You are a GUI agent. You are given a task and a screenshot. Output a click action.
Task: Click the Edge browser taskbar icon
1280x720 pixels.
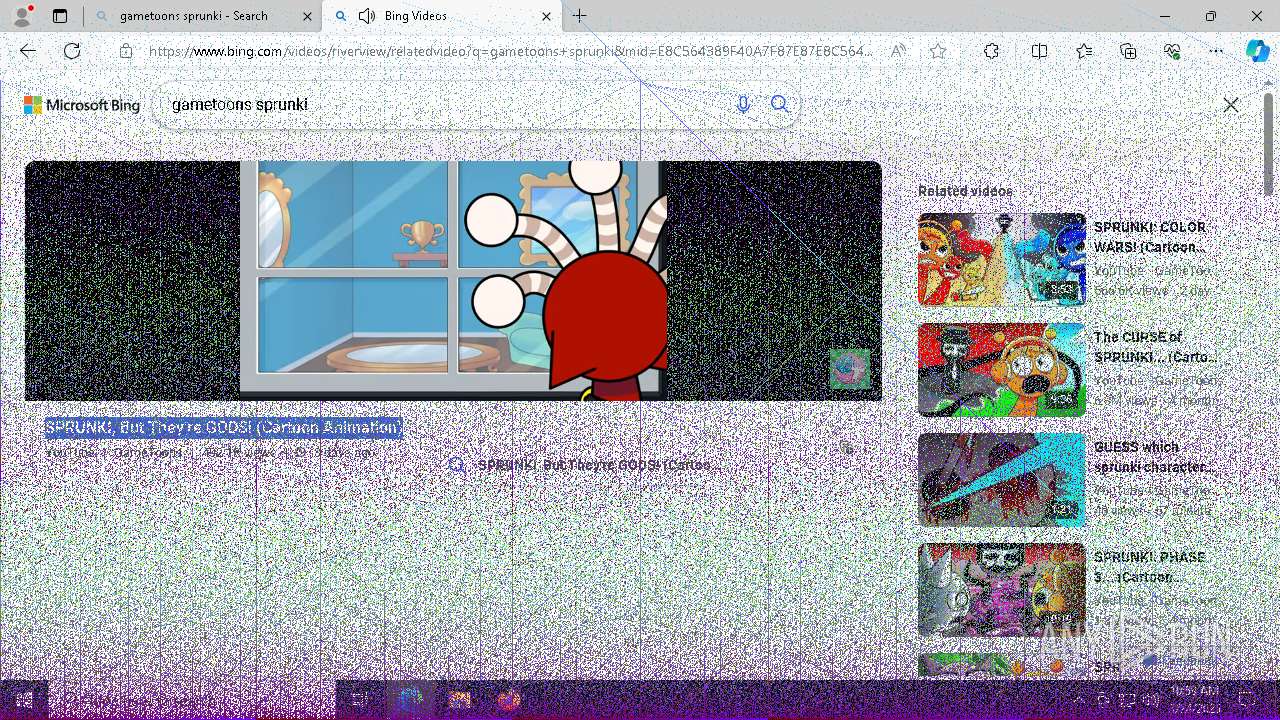[x=411, y=700]
